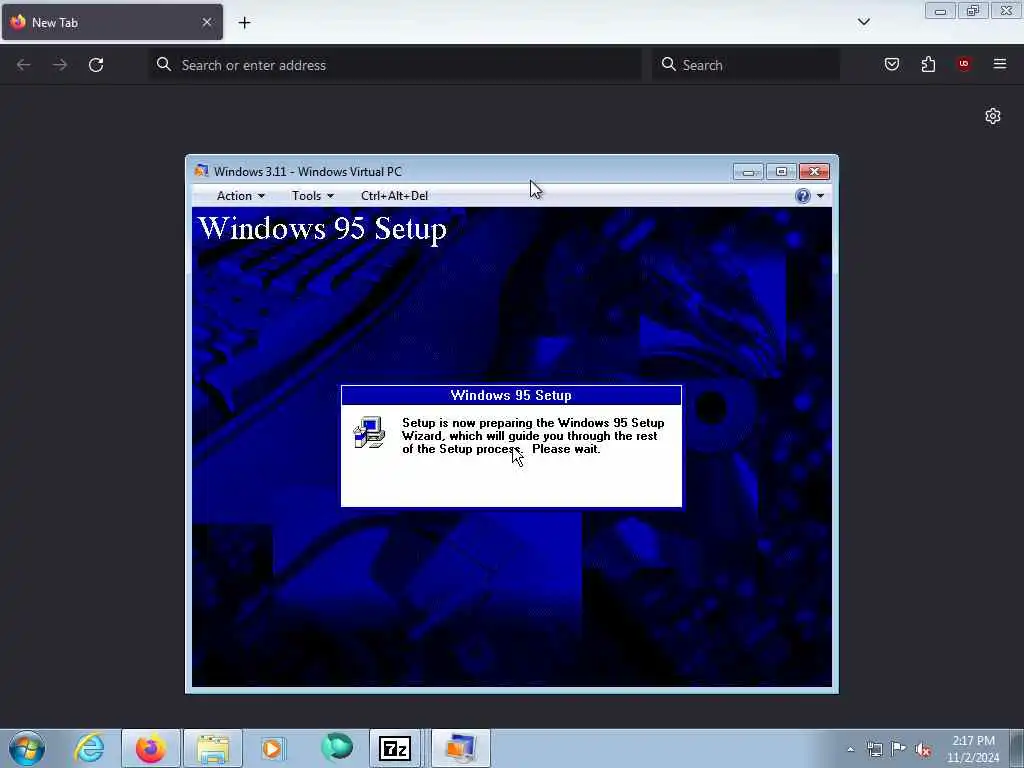The image size is (1024, 768).
Task: Expand the help dropdown arrow
Action: point(820,196)
